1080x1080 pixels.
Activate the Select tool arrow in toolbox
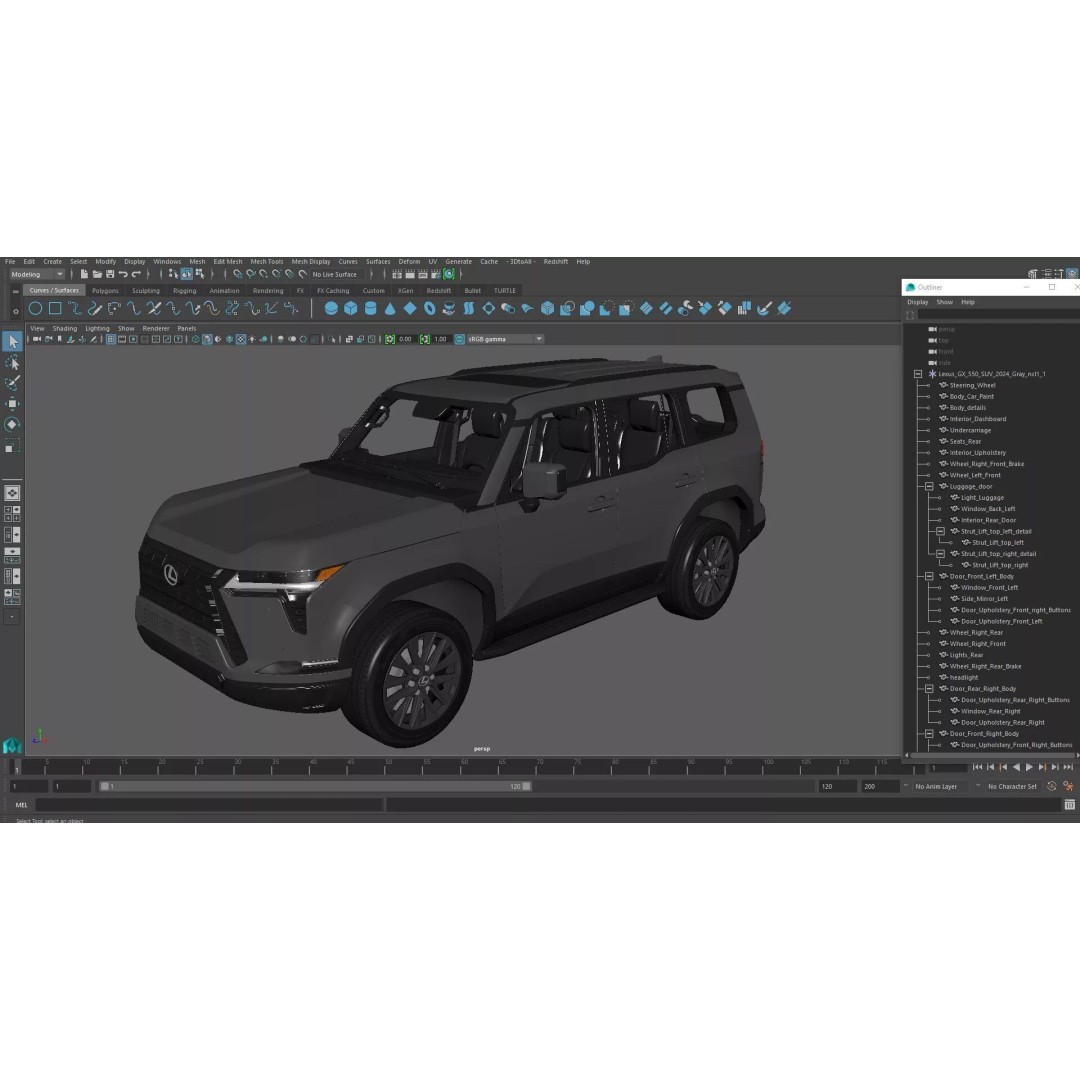tap(12, 342)
